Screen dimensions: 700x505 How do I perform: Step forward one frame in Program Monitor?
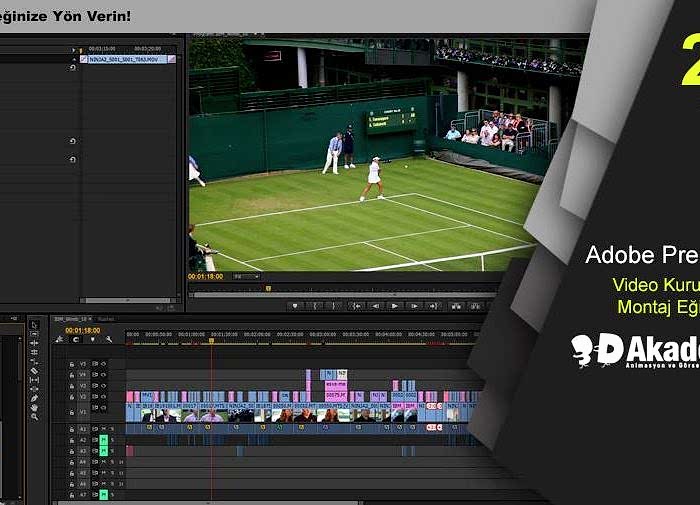[414, 306]
